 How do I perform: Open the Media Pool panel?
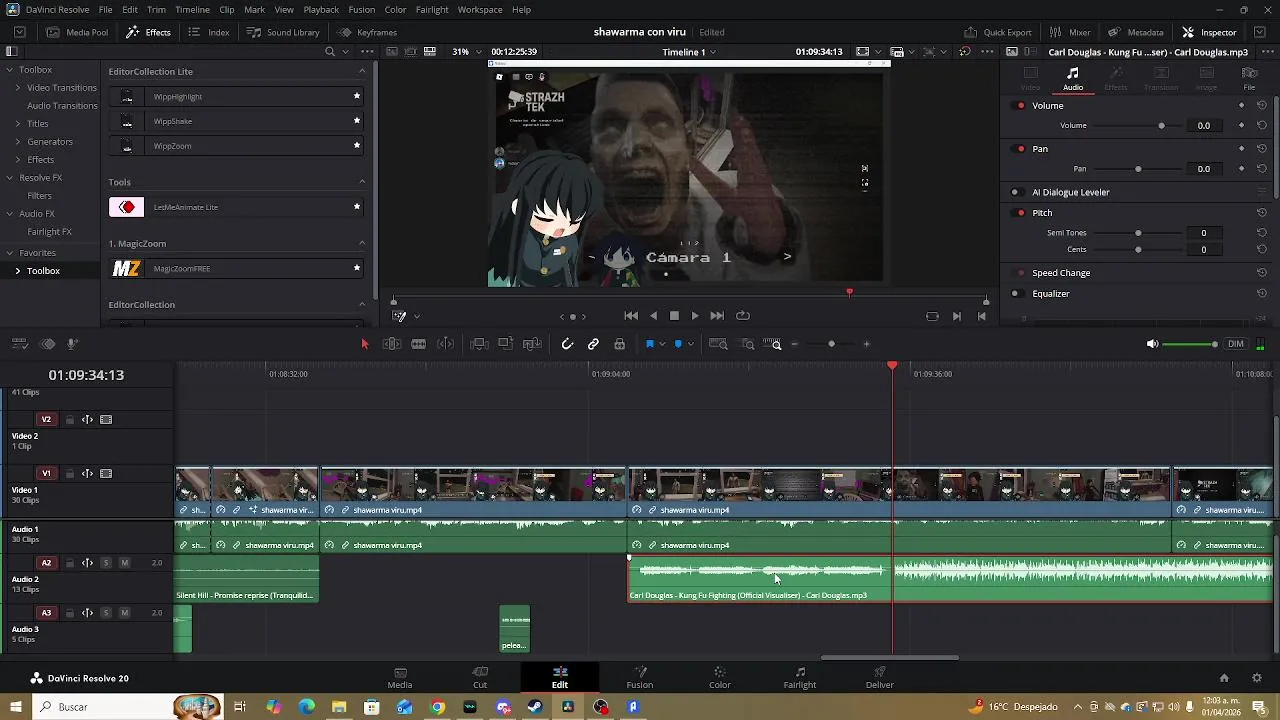(x=77, y=32)
